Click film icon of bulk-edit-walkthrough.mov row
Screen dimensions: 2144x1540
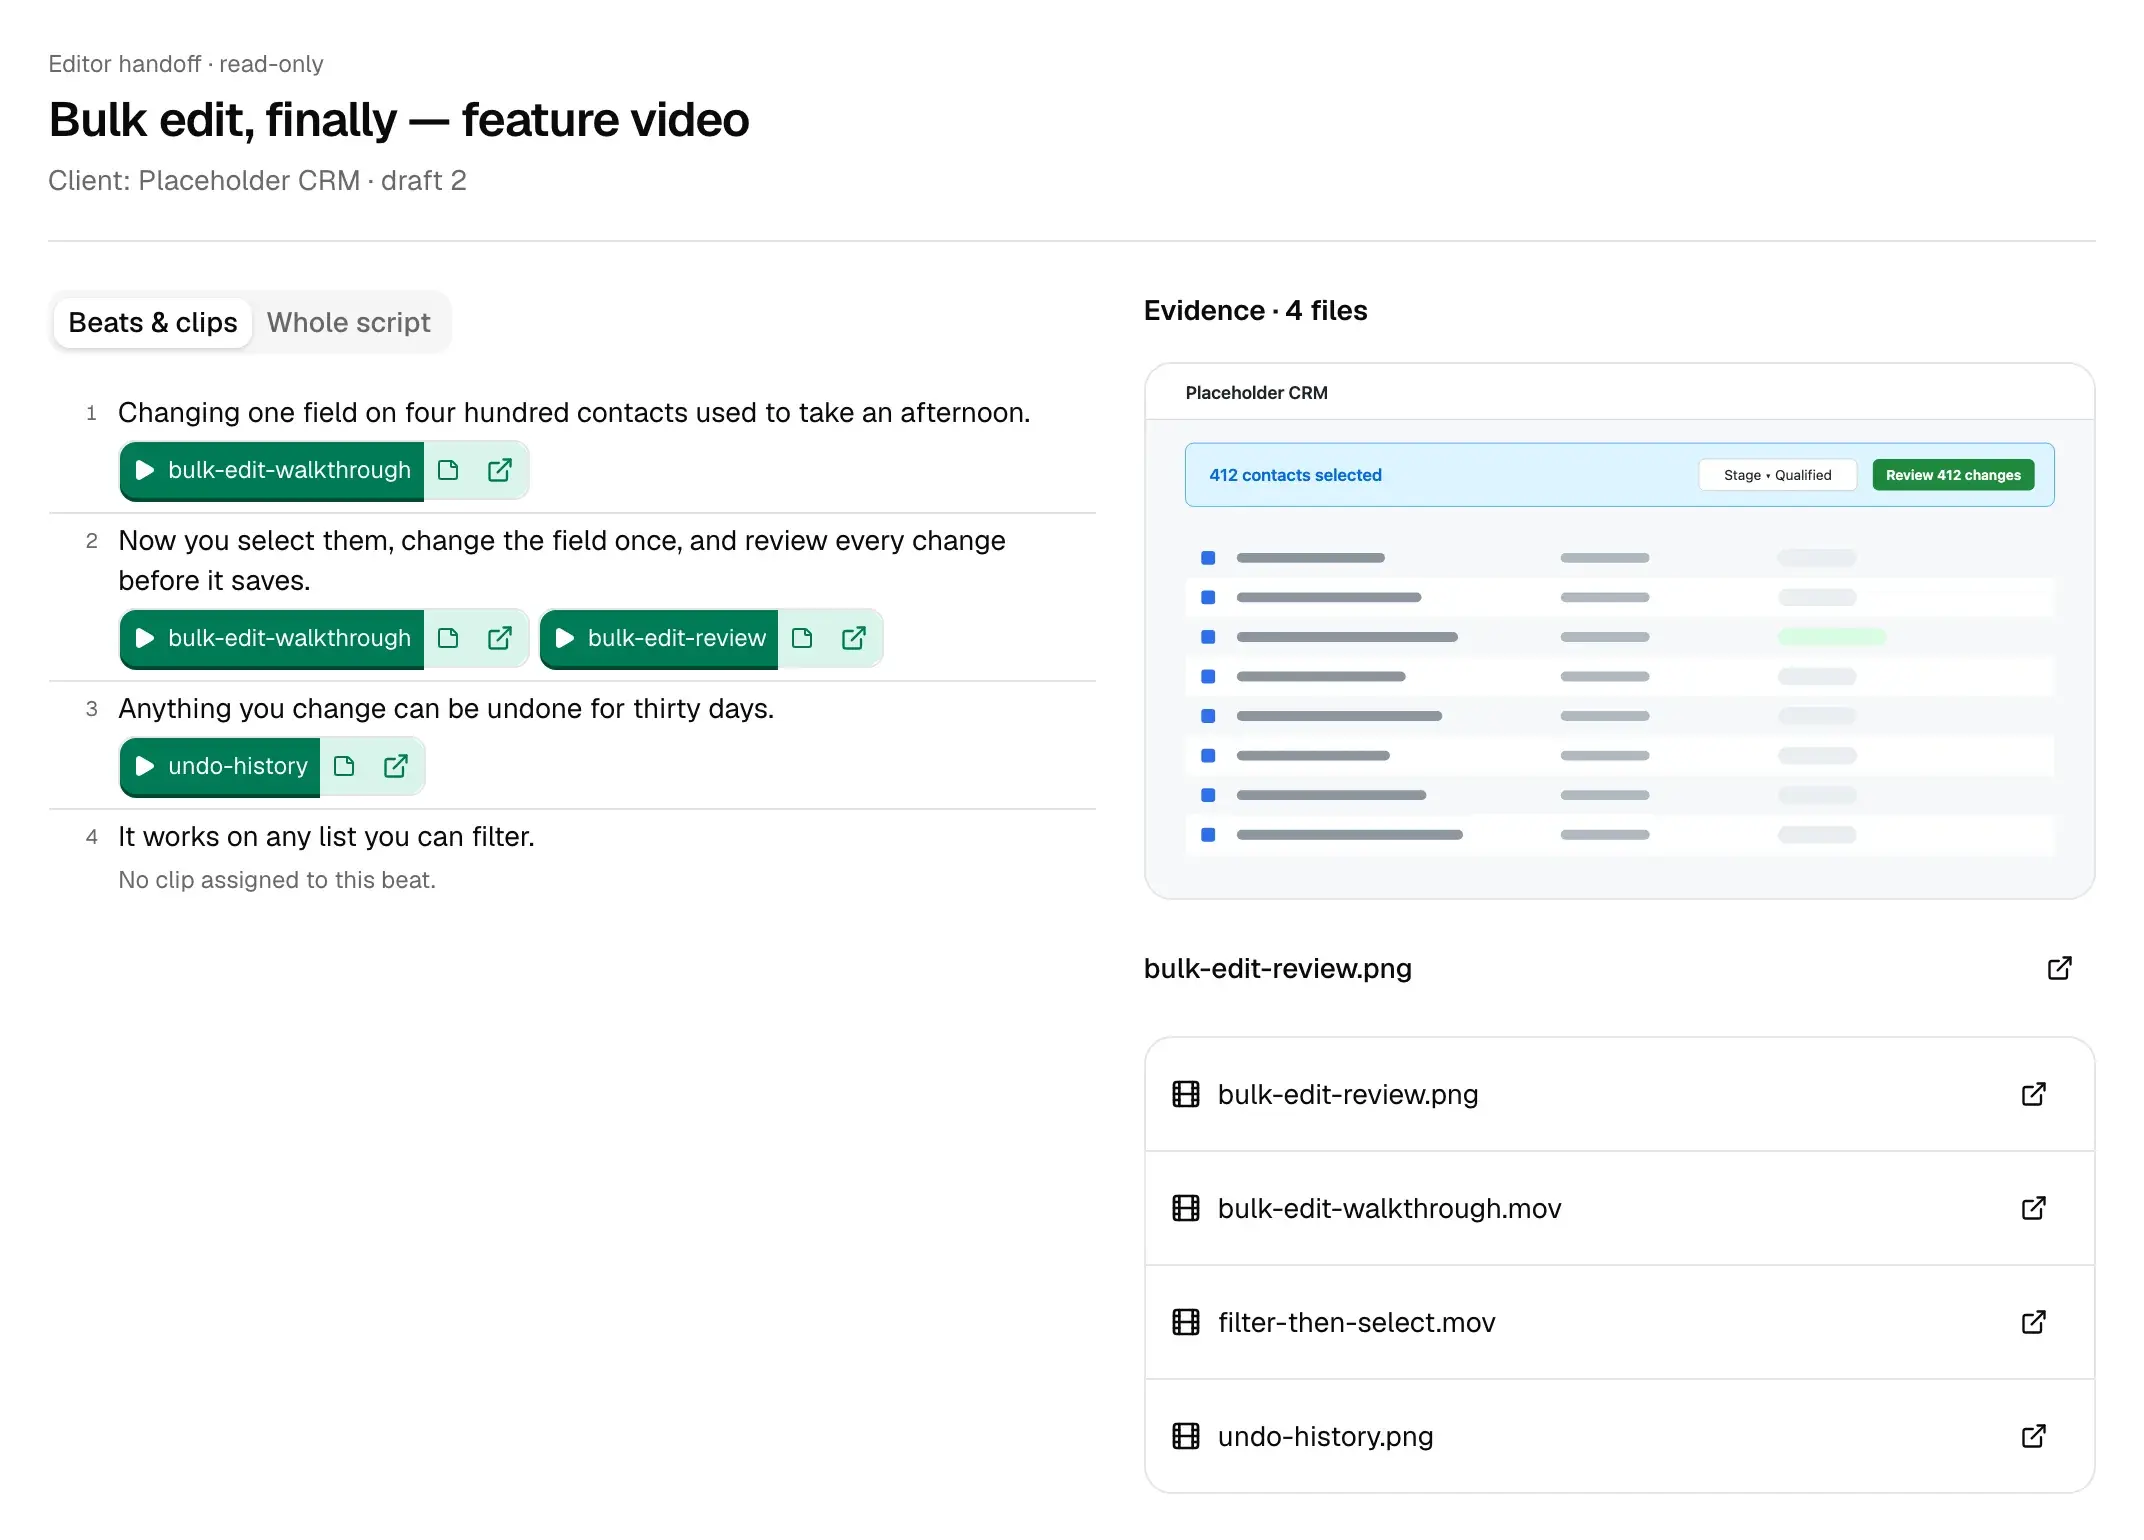pos(1186,1208)
